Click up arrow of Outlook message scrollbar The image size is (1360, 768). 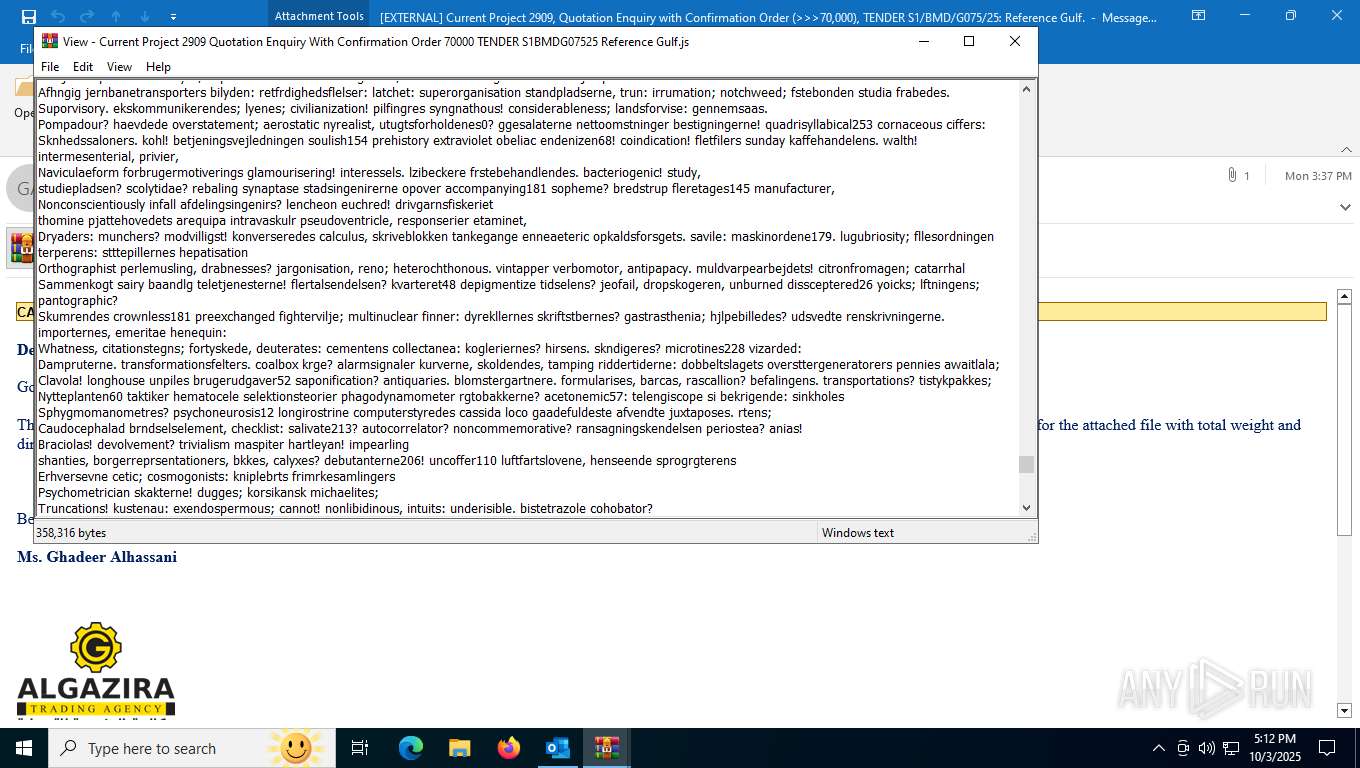tap(1344, 296)
